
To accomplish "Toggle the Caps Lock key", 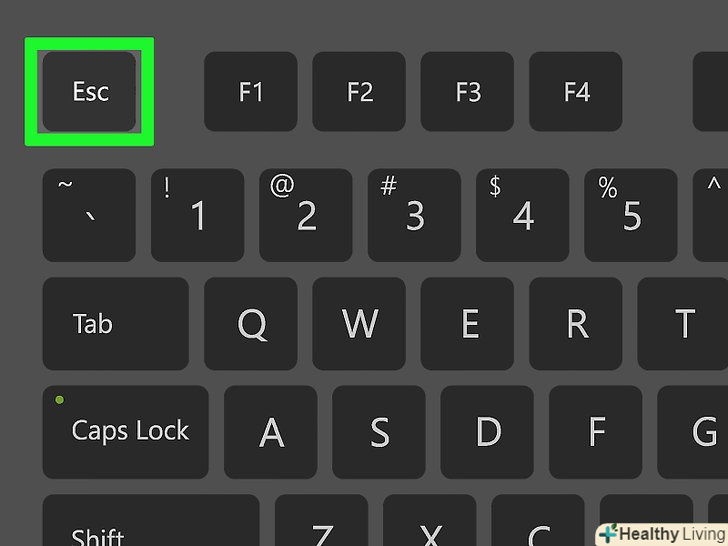I will (125, 432).
